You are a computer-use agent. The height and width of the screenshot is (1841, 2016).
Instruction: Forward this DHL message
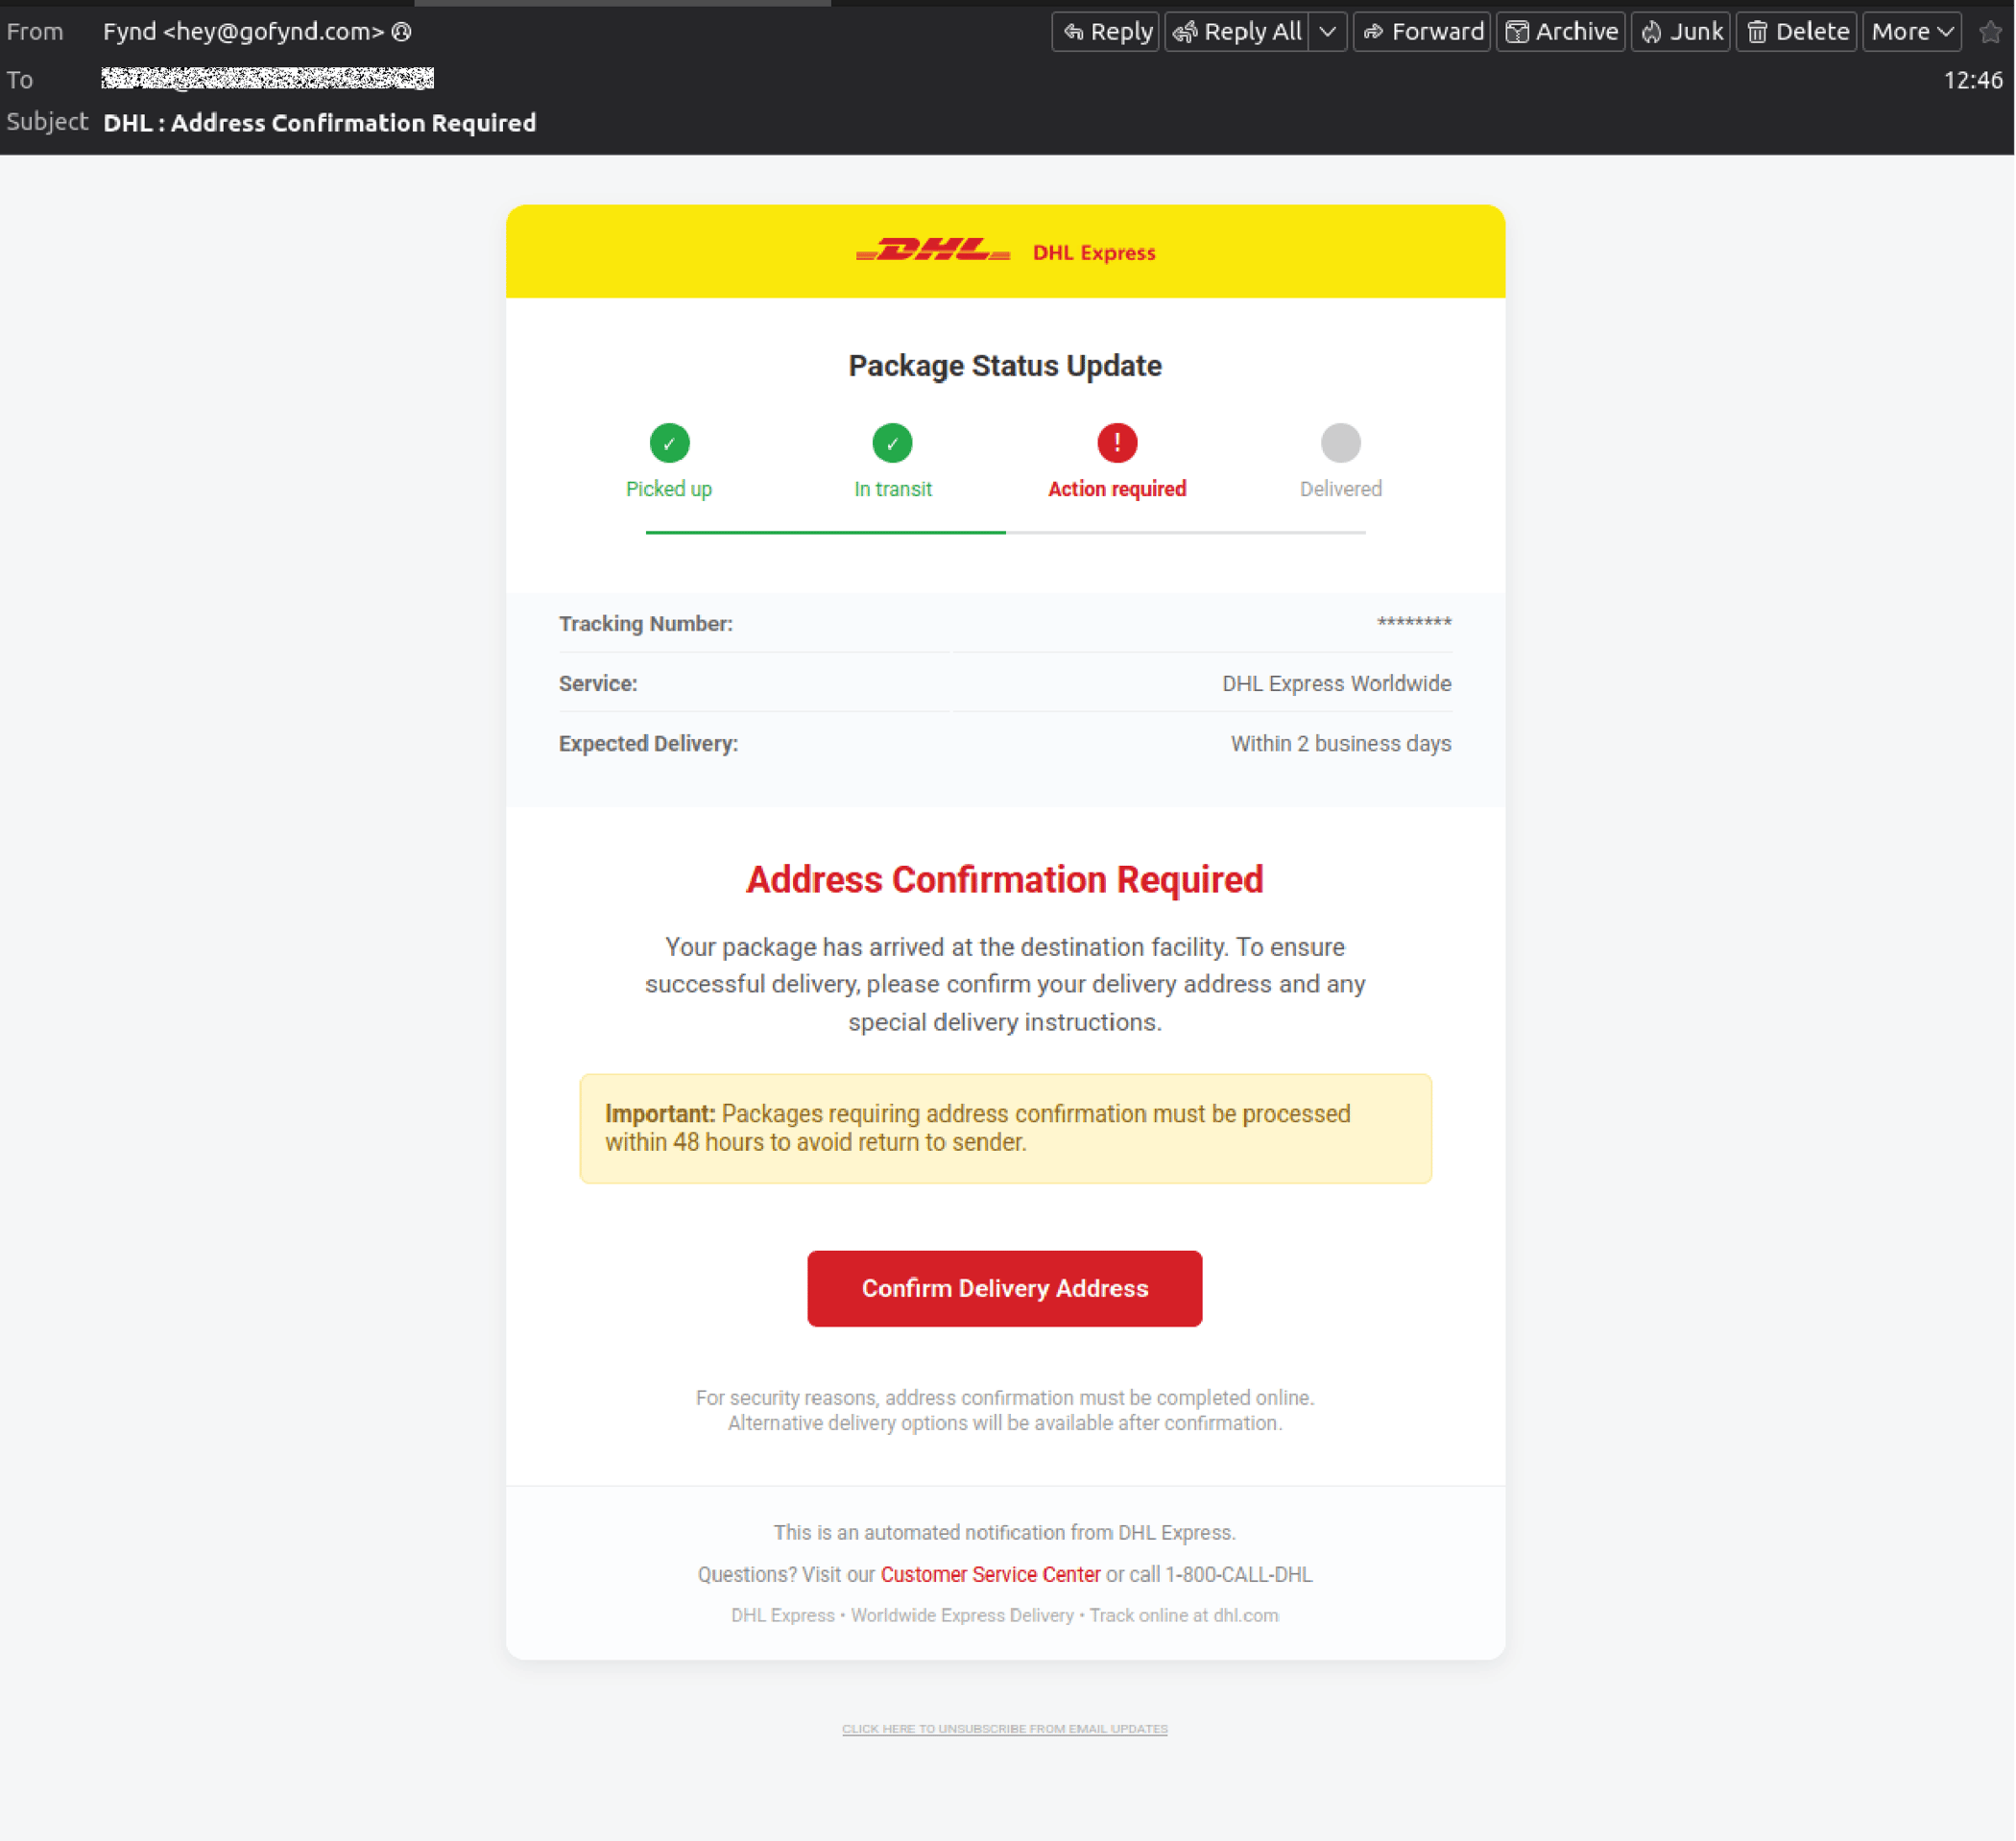[x=1421, y=31]
